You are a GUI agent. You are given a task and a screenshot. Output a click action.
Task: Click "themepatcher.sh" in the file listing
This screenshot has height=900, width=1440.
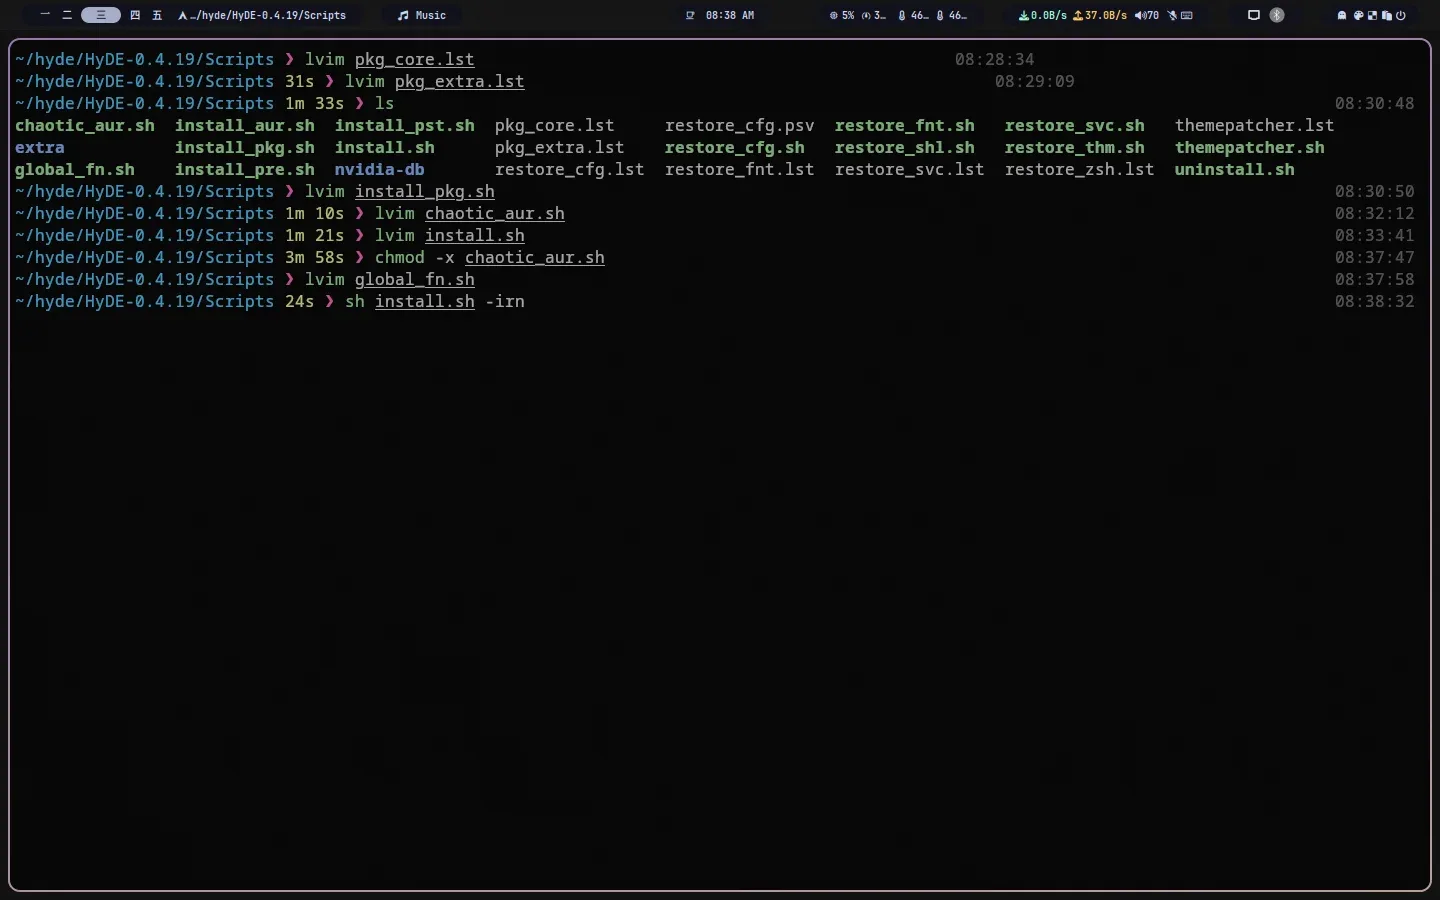1250,147
